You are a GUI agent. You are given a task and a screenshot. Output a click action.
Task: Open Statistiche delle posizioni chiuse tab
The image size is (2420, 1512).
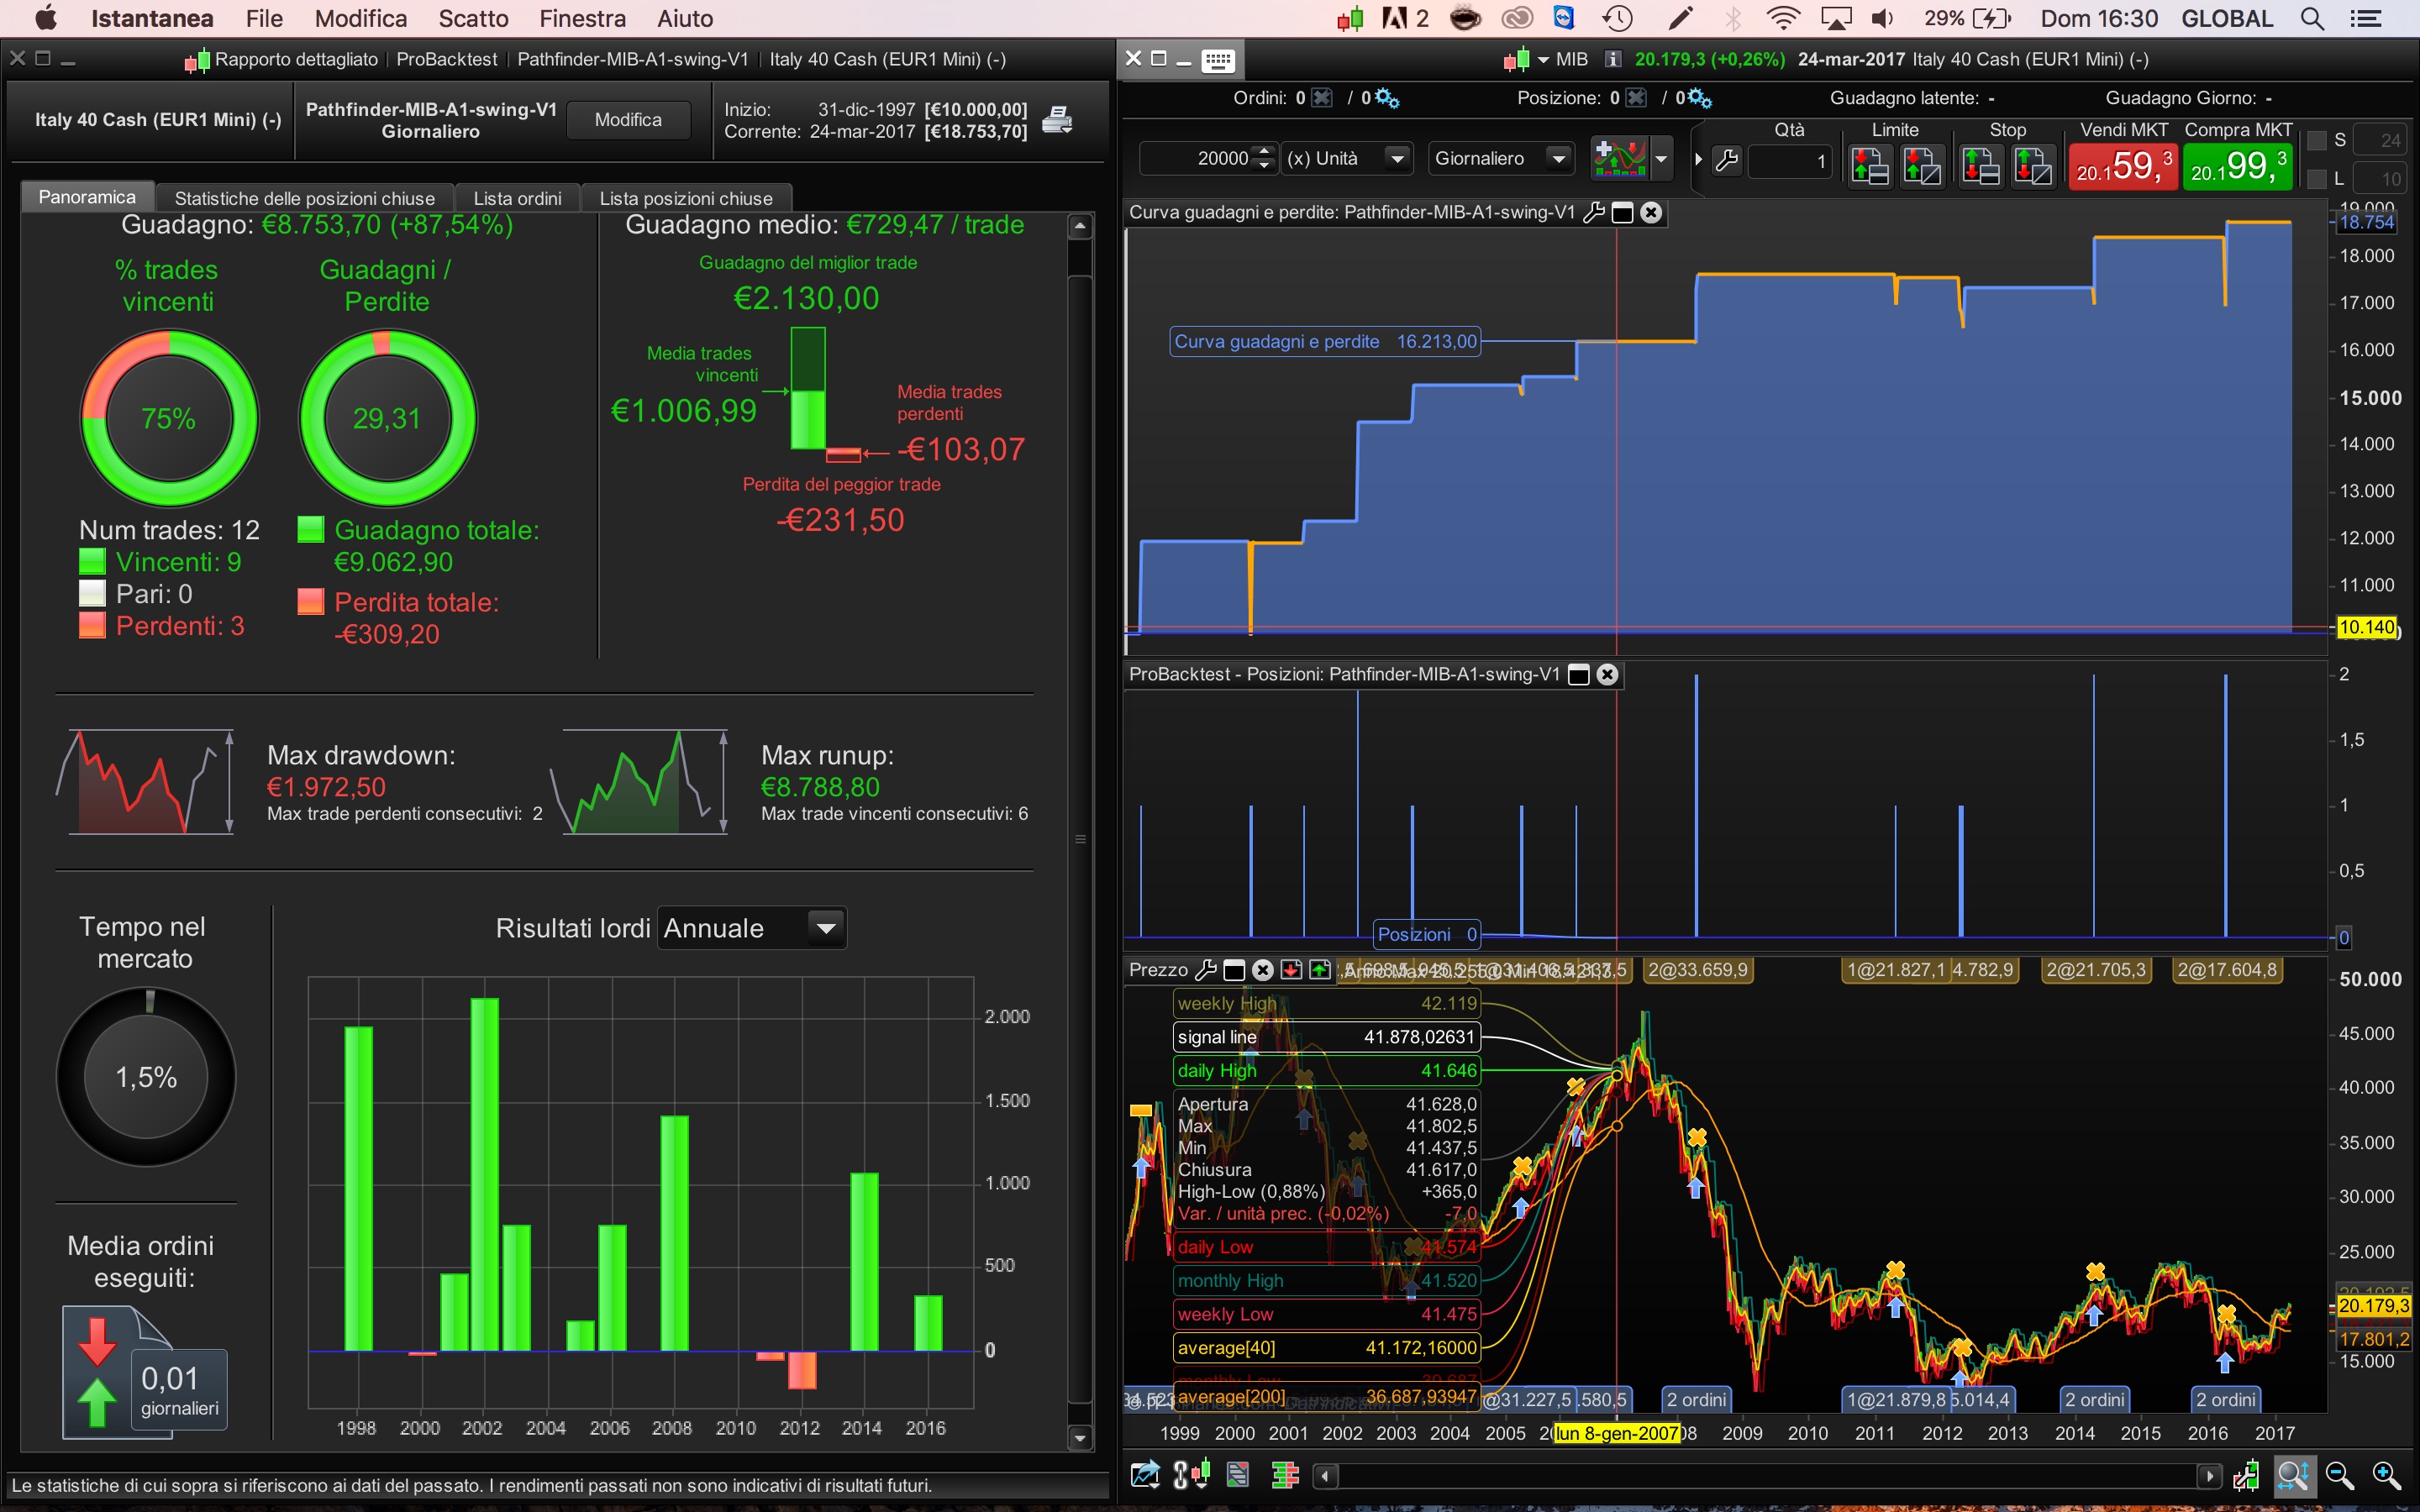(x=304, y=198)
